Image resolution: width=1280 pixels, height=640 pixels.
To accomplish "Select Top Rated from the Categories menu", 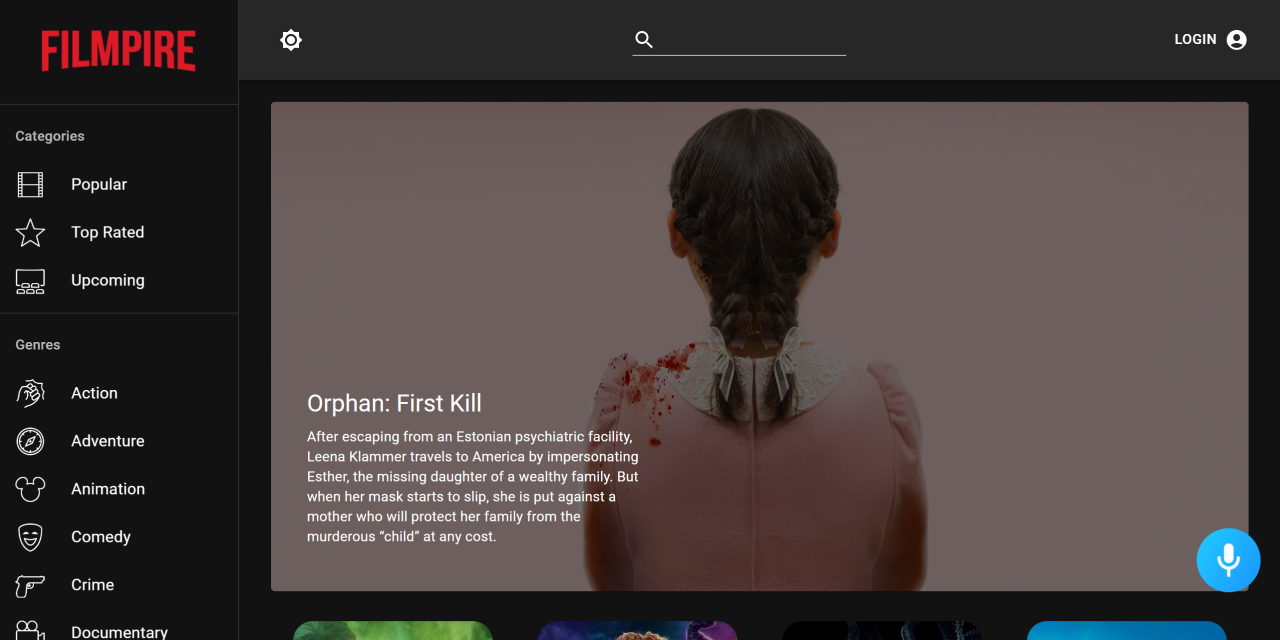I will pyautogui.click(x=107, y=232).
